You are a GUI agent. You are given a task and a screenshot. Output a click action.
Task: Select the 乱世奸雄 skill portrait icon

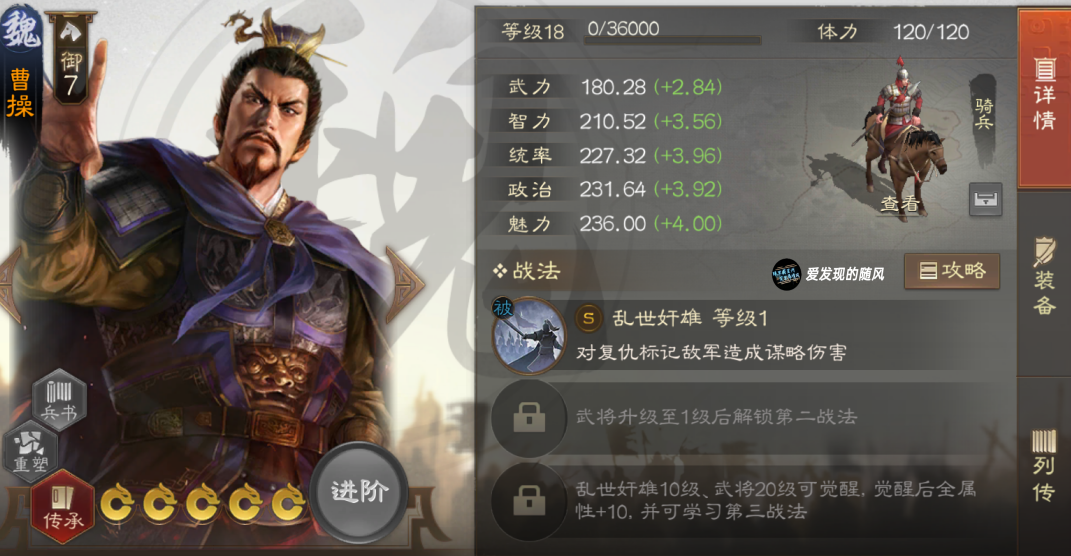pyautogui.click(x=529, y=336)
